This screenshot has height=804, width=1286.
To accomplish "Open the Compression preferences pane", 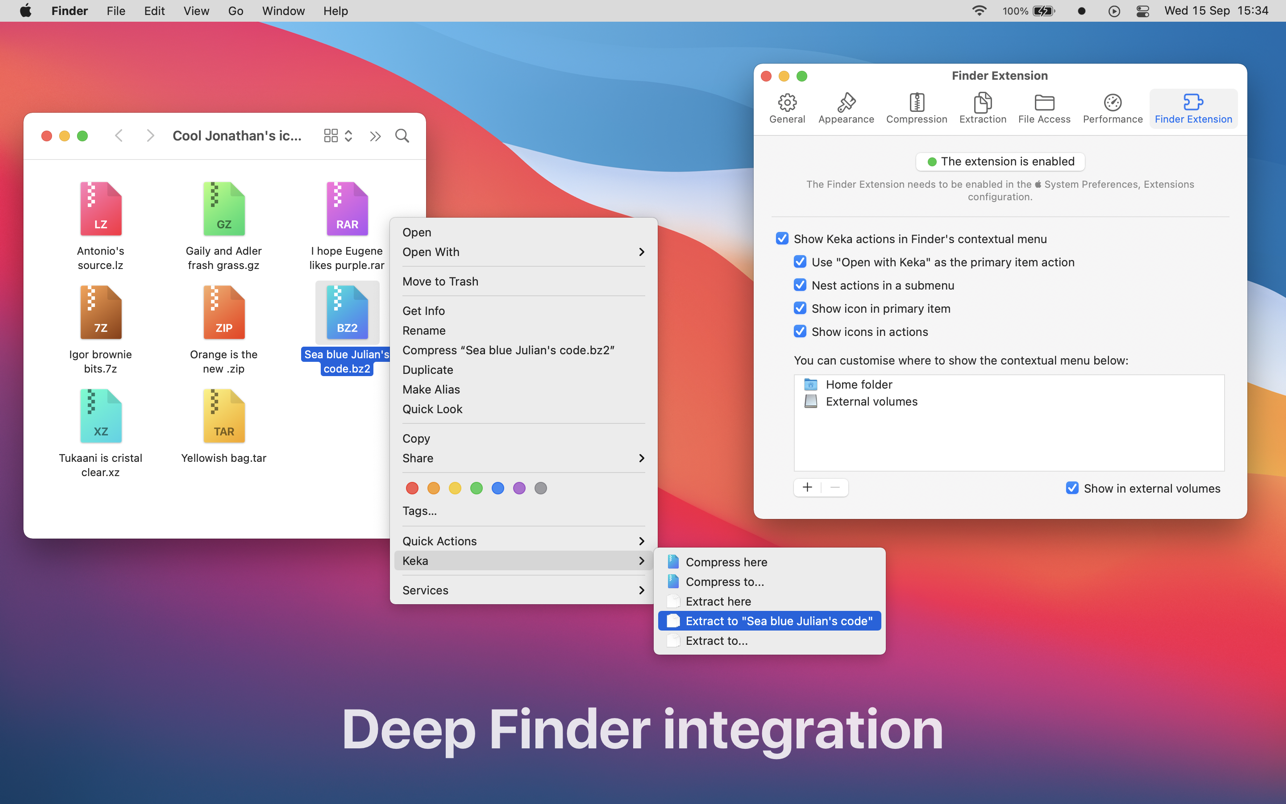I will coord(916,108).
